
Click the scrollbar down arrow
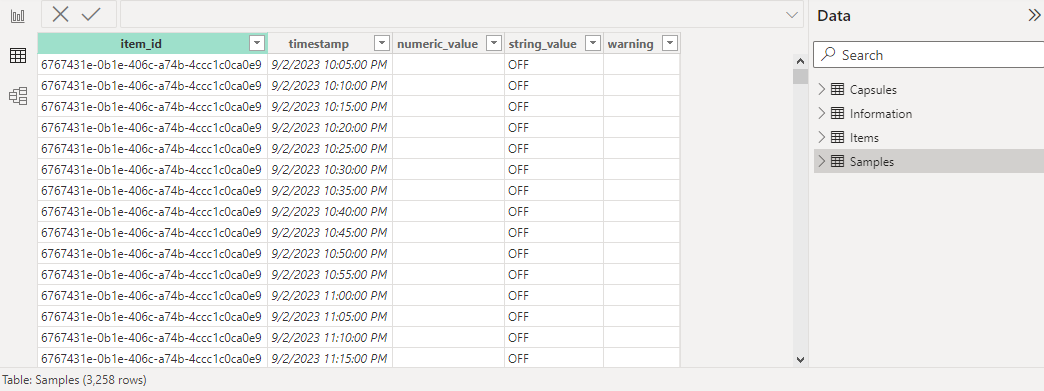click(x=800, y=360)
